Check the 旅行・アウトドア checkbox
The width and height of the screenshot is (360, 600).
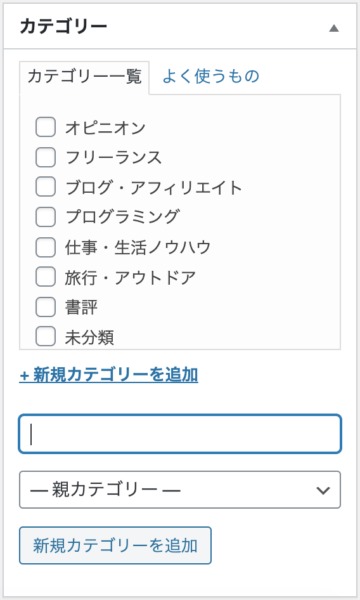point(46,277)
